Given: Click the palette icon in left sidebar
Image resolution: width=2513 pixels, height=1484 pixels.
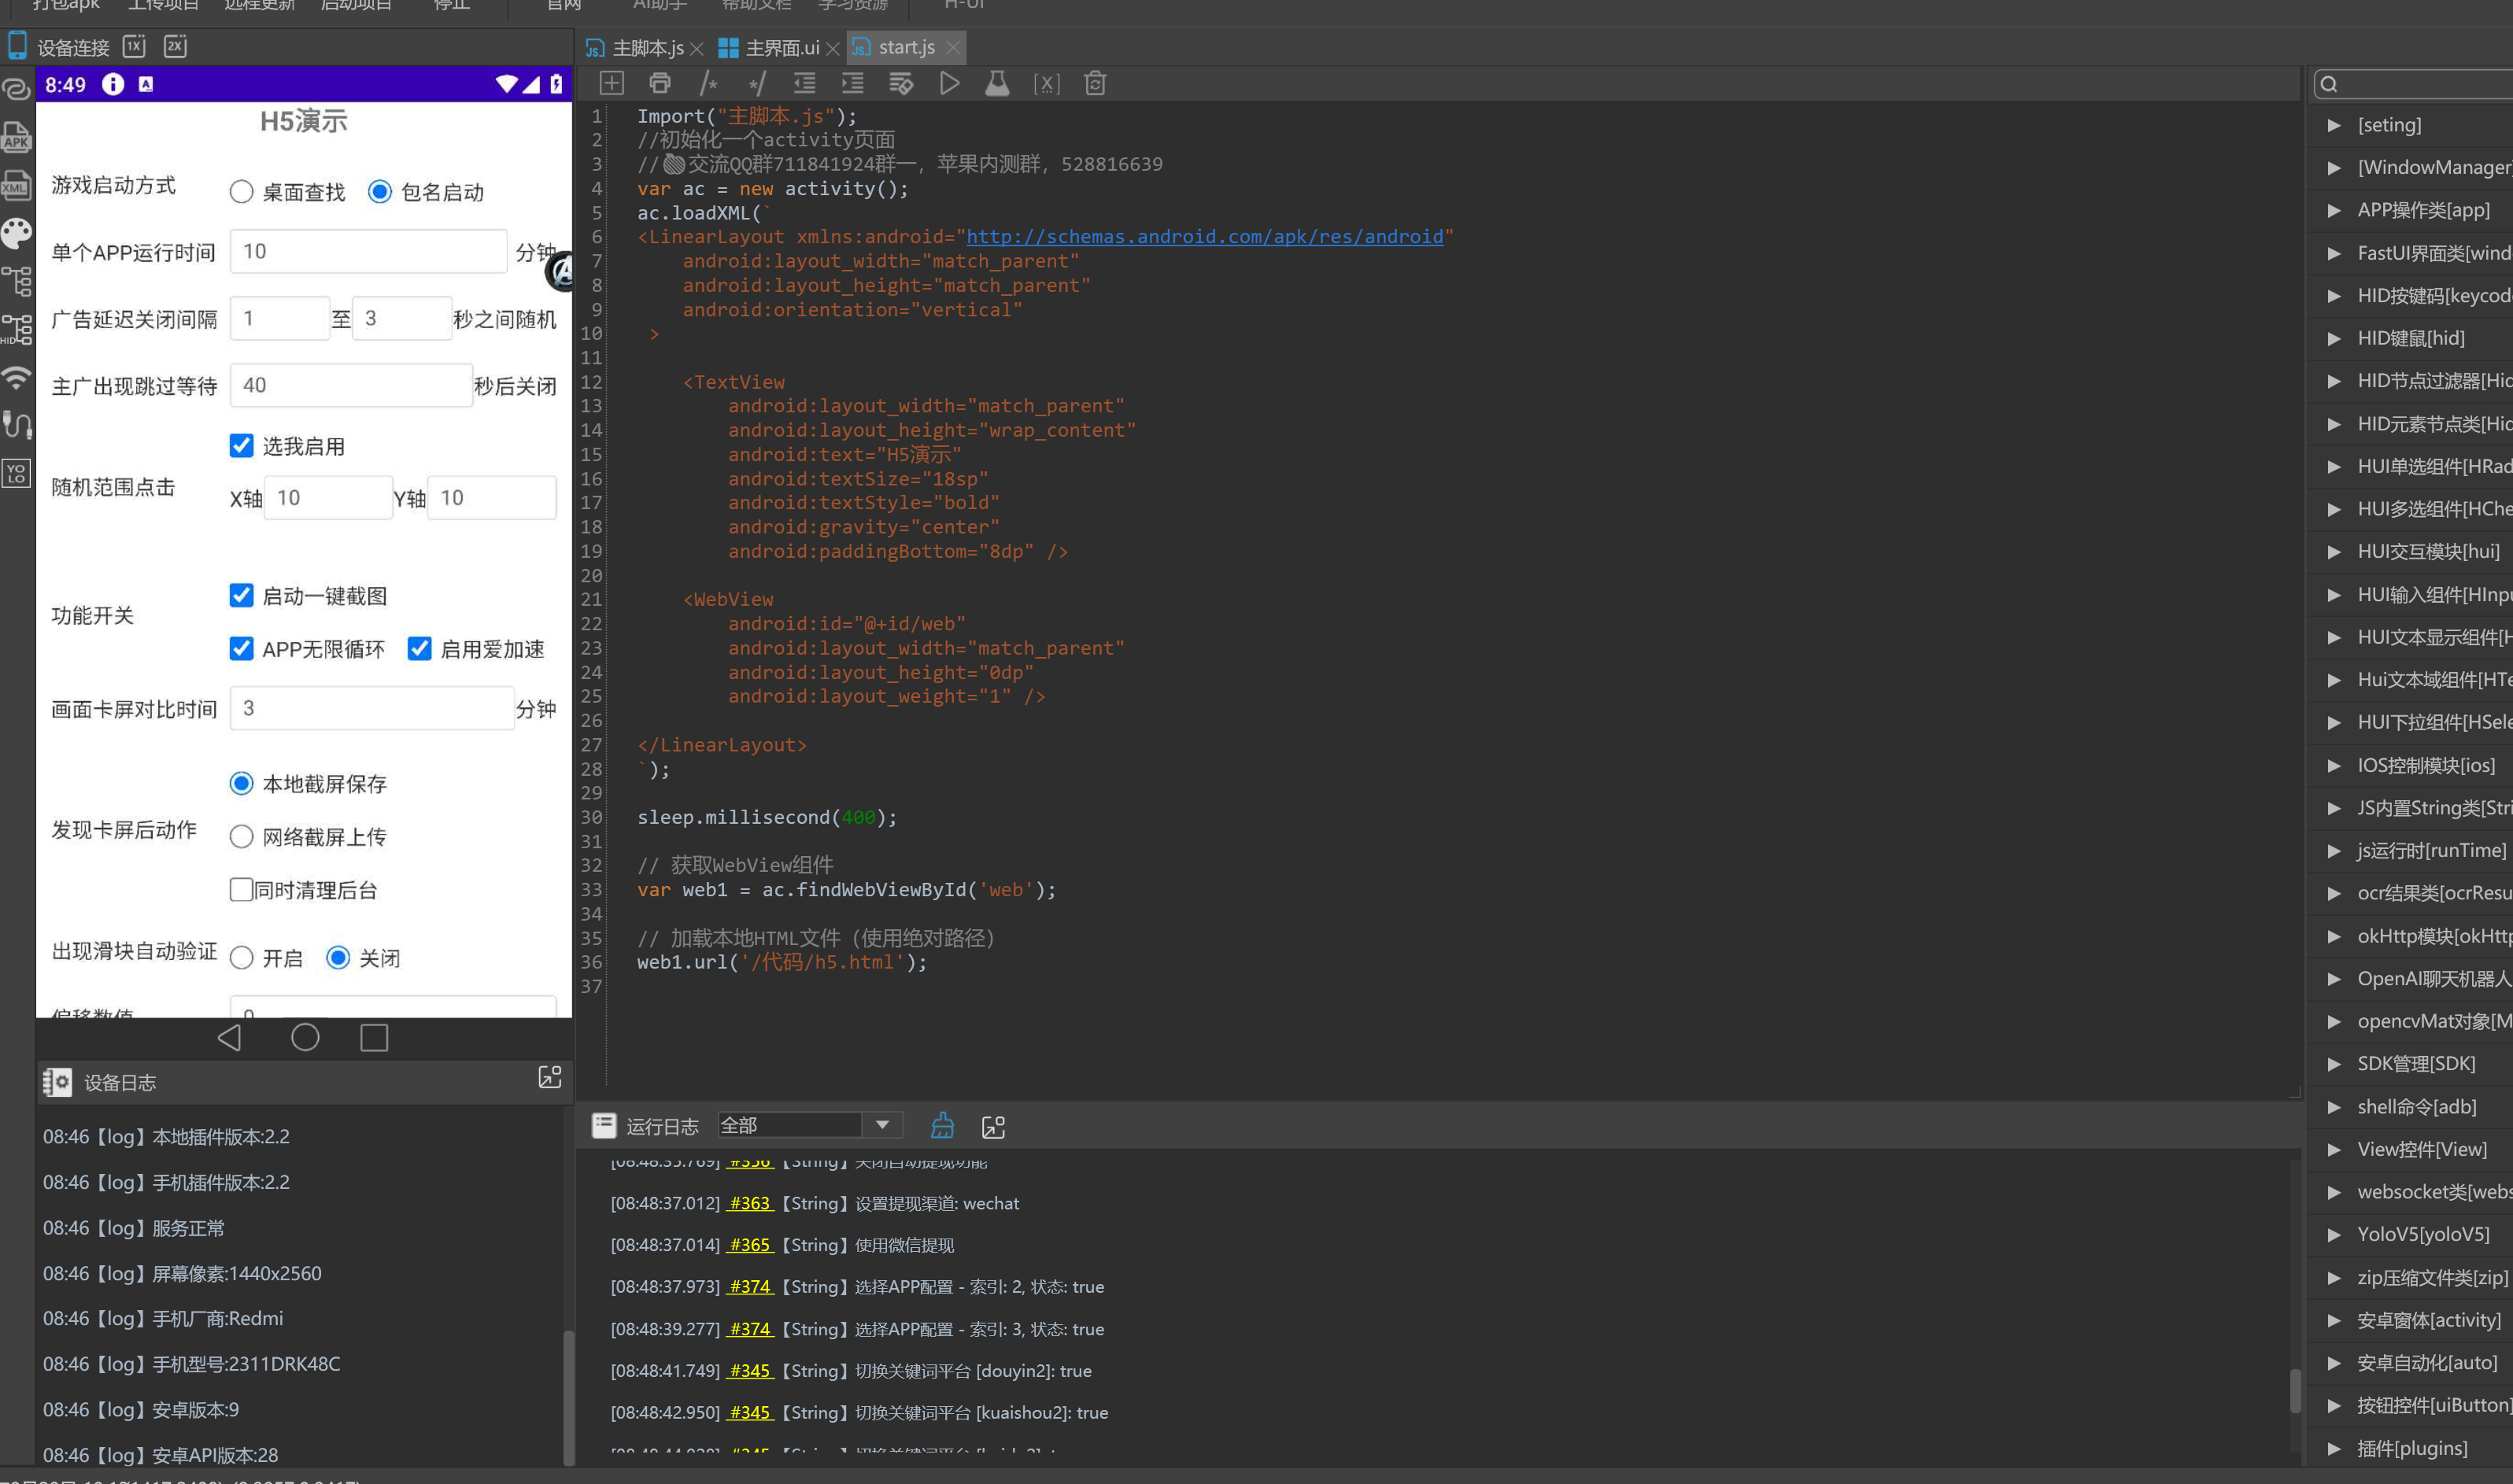Looking at the screenshot, I should [x=17, y=233].
